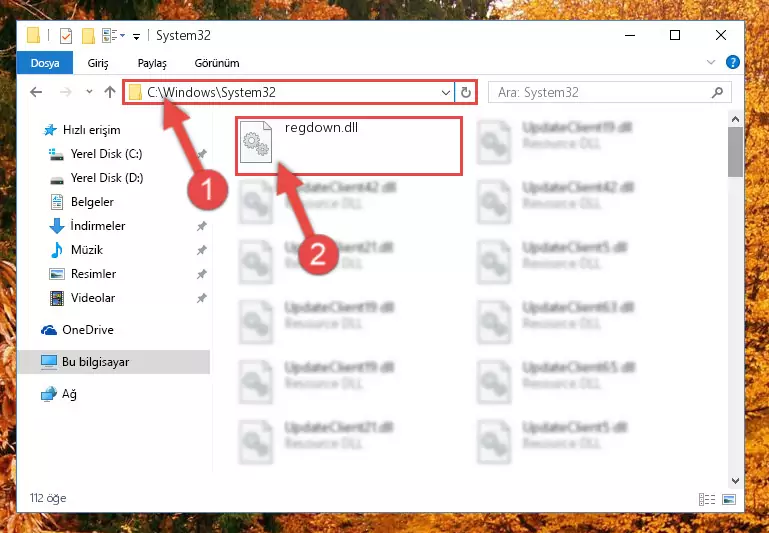This screenshot has height=533, width=769.
Task: Switch to large icons view in status bar
Action: 729,500
